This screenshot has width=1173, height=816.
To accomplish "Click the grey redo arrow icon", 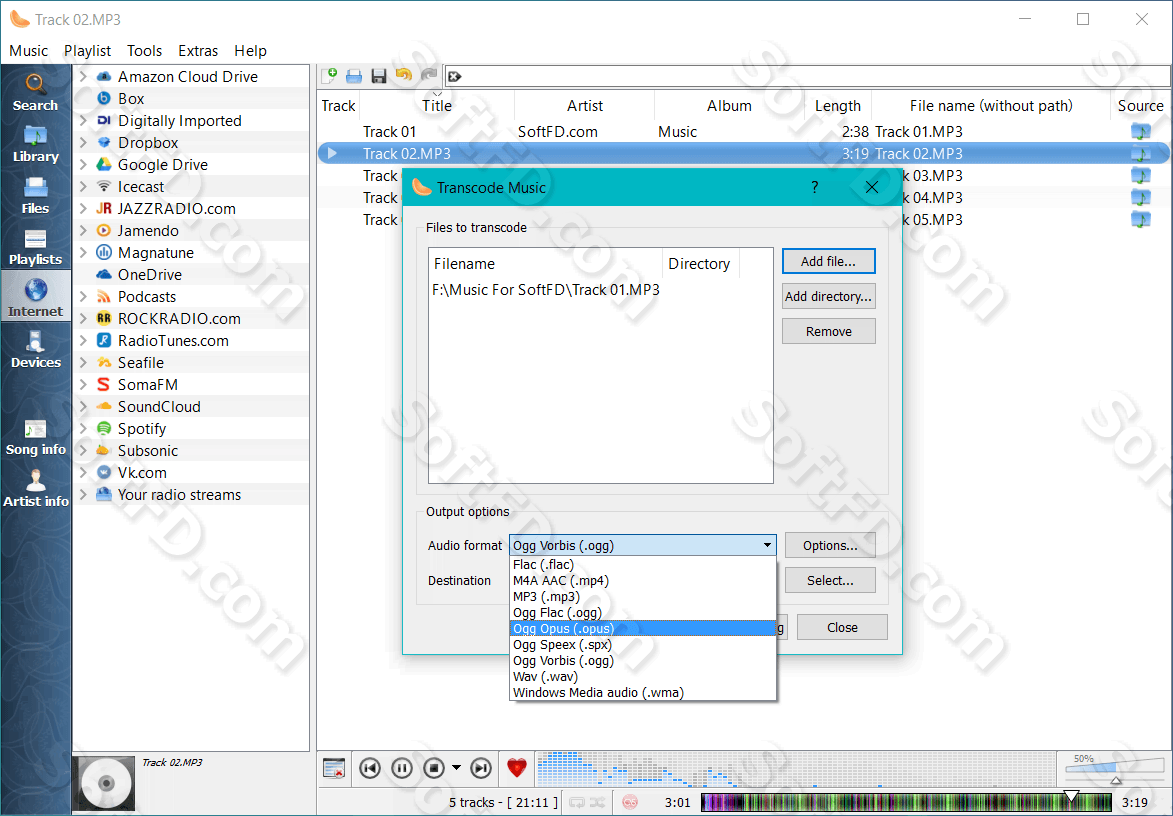I will [429, 76].
